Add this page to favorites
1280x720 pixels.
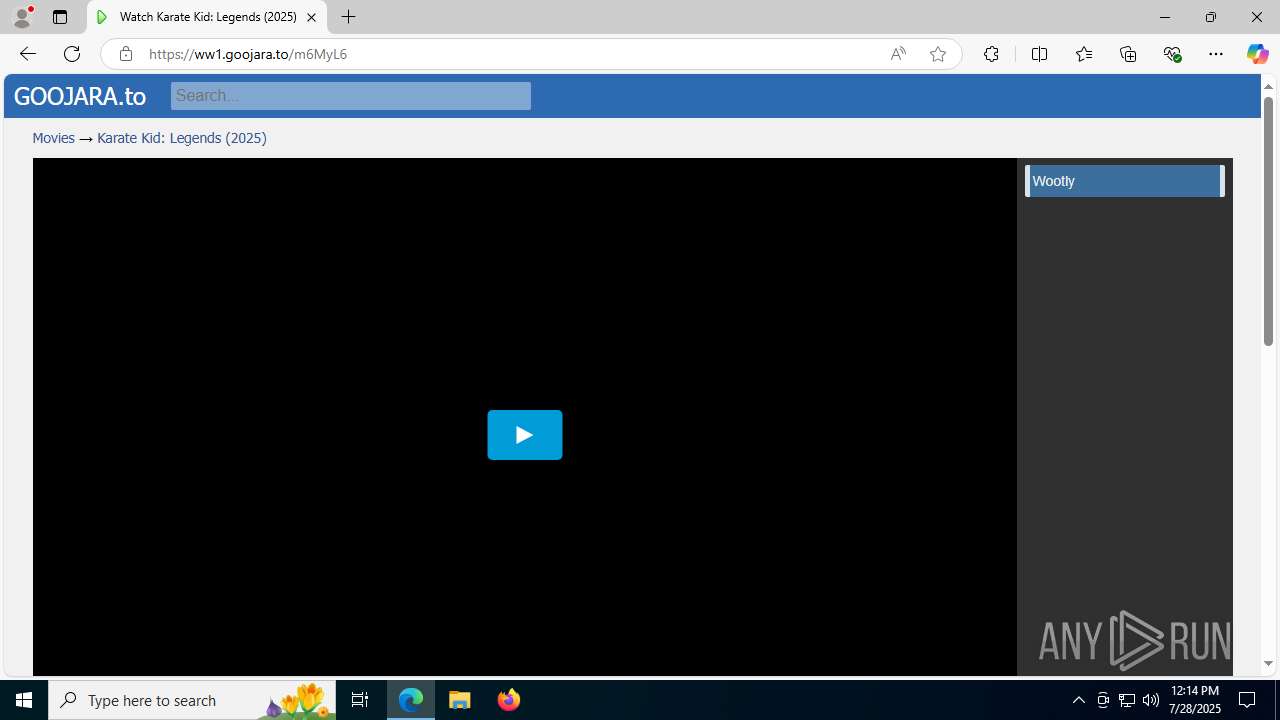click(x=938, y=54)
